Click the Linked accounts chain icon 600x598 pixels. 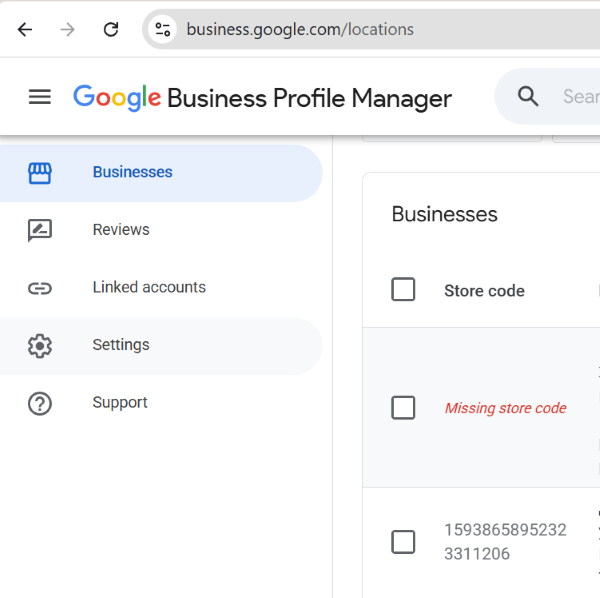(40, 288)
